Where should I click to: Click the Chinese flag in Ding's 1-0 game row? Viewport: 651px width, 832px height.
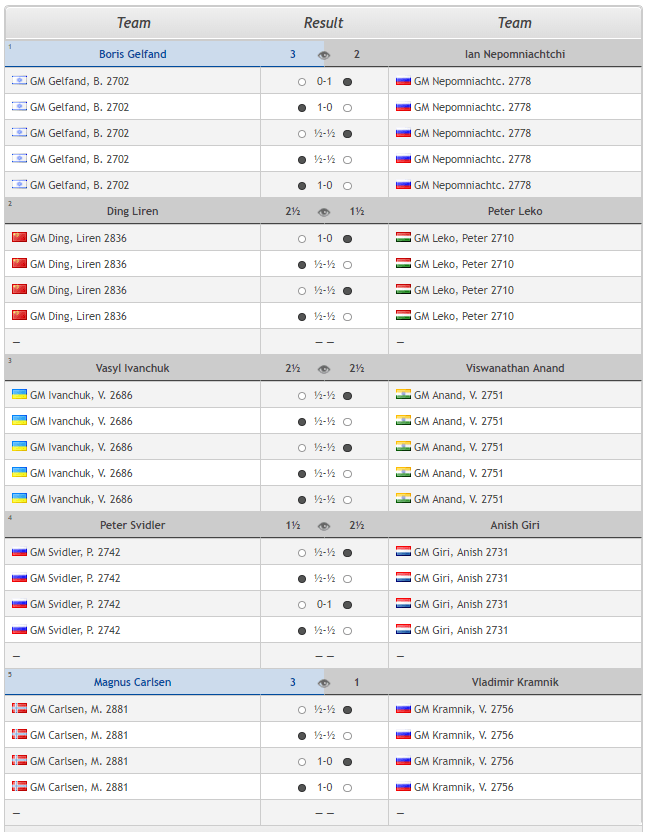19,238
